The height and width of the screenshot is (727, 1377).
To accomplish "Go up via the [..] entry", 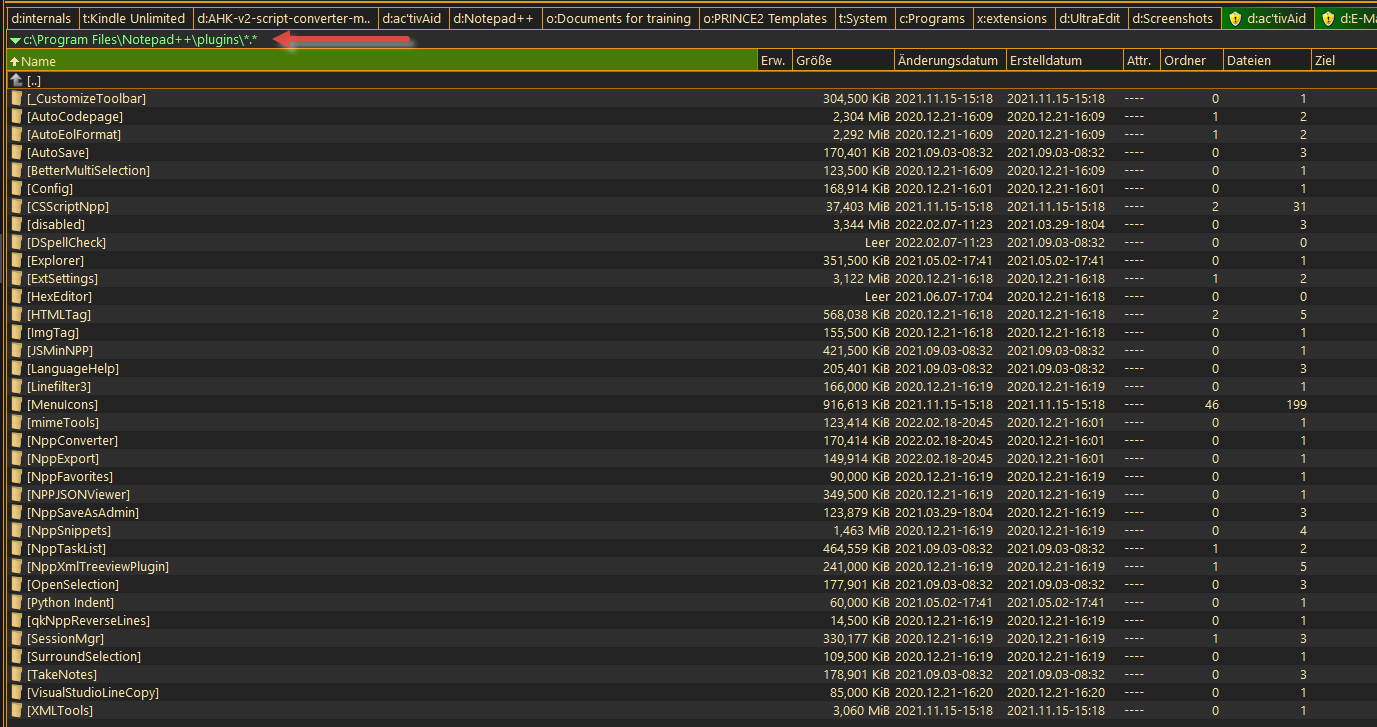I will point(34,80).
